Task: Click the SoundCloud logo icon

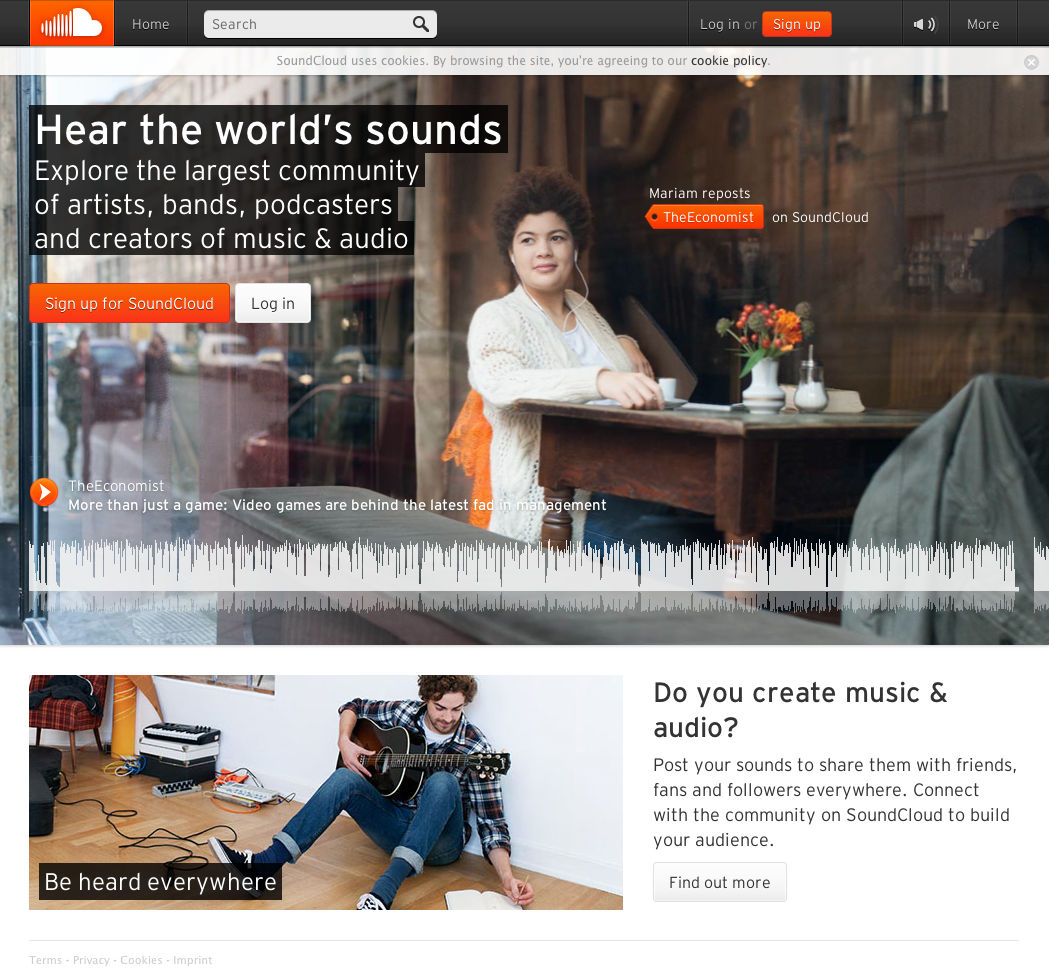Action: 71,23
